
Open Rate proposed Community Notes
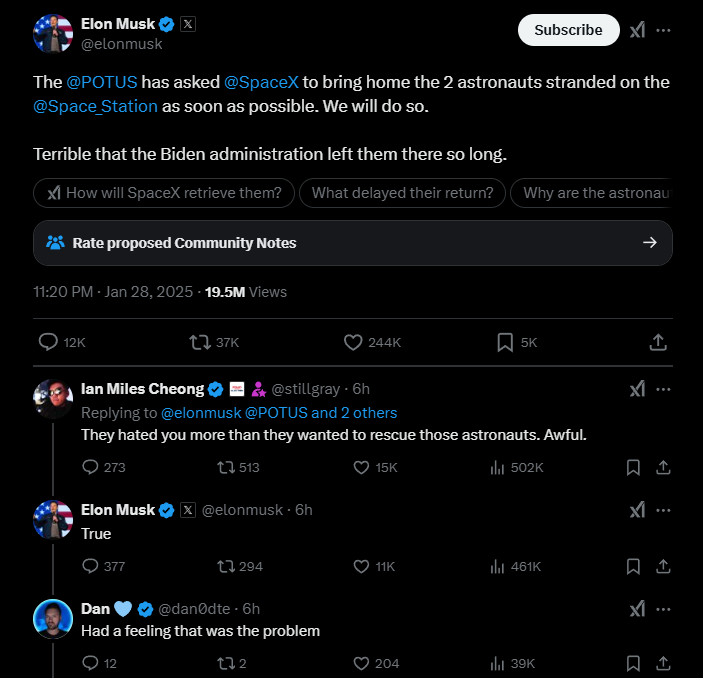353,243
